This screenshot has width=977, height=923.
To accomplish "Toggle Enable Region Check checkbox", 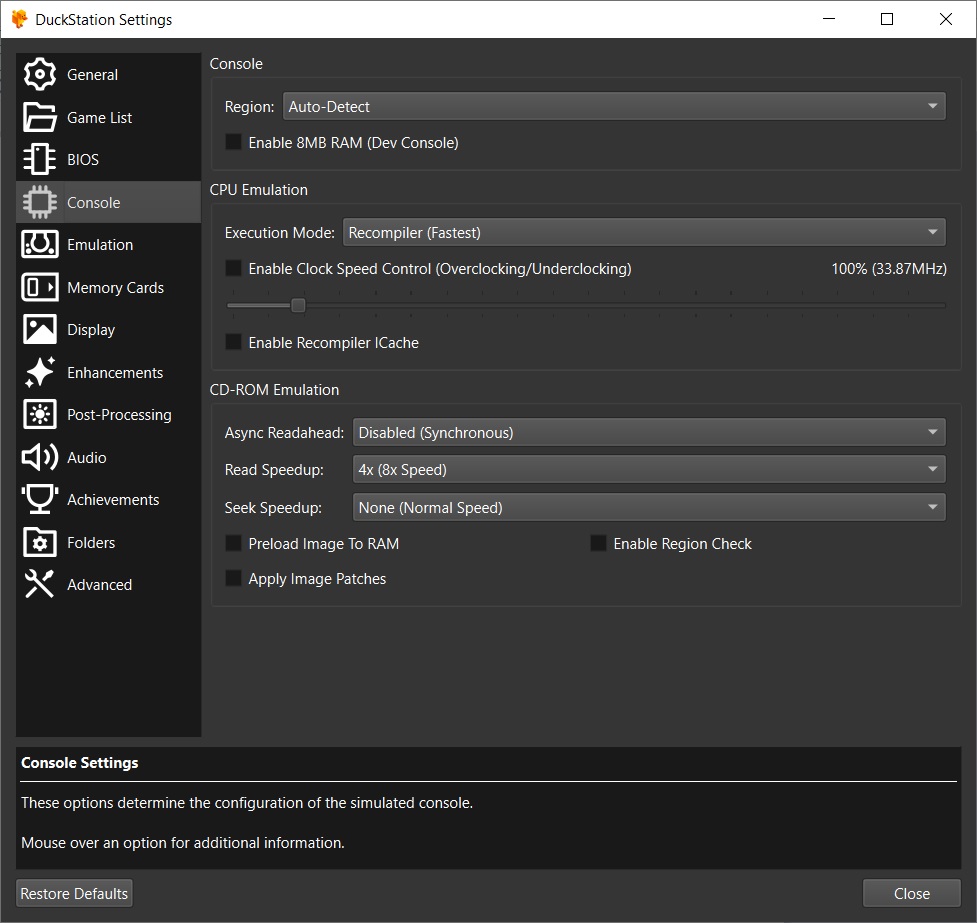I will pyautogui.click(x=598, y=543).
